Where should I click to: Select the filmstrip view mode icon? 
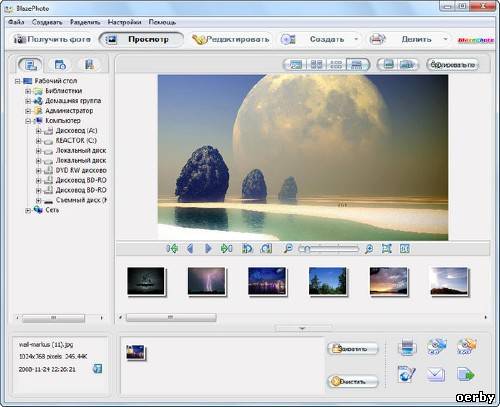coord(356,64)
